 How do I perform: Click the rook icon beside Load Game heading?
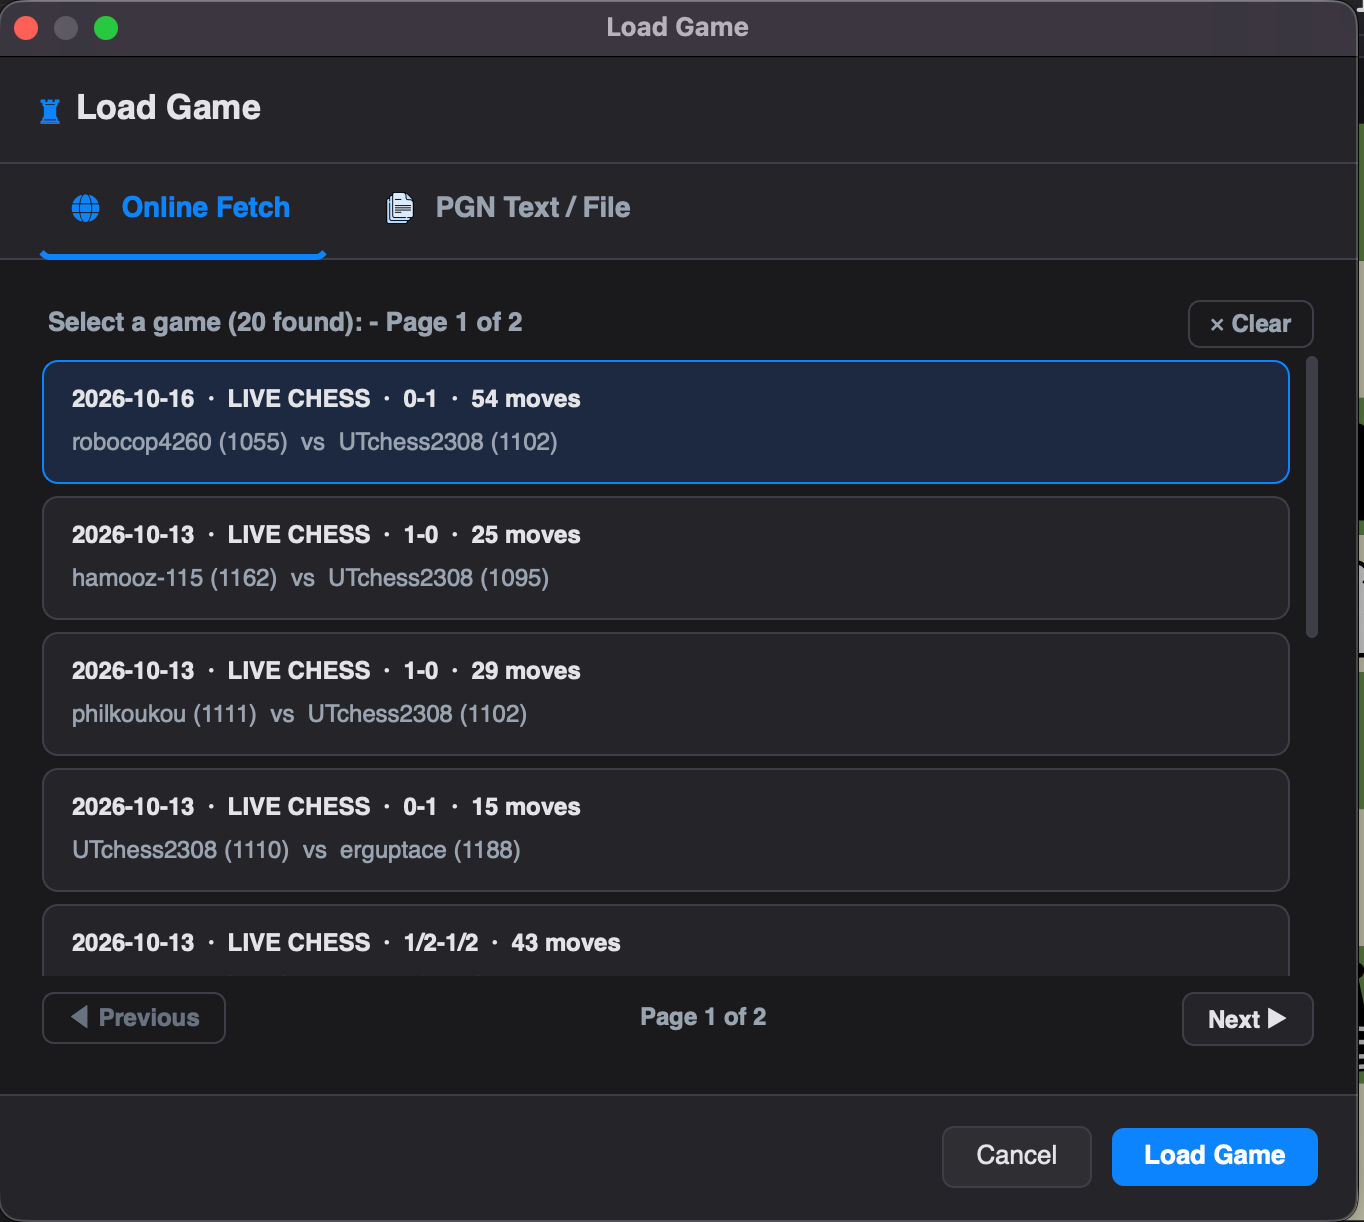[x=50, y=110]
